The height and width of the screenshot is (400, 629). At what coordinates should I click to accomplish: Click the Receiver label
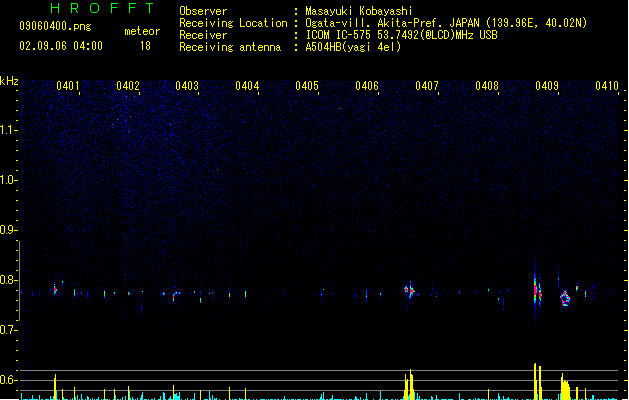[x=203, y=35]
